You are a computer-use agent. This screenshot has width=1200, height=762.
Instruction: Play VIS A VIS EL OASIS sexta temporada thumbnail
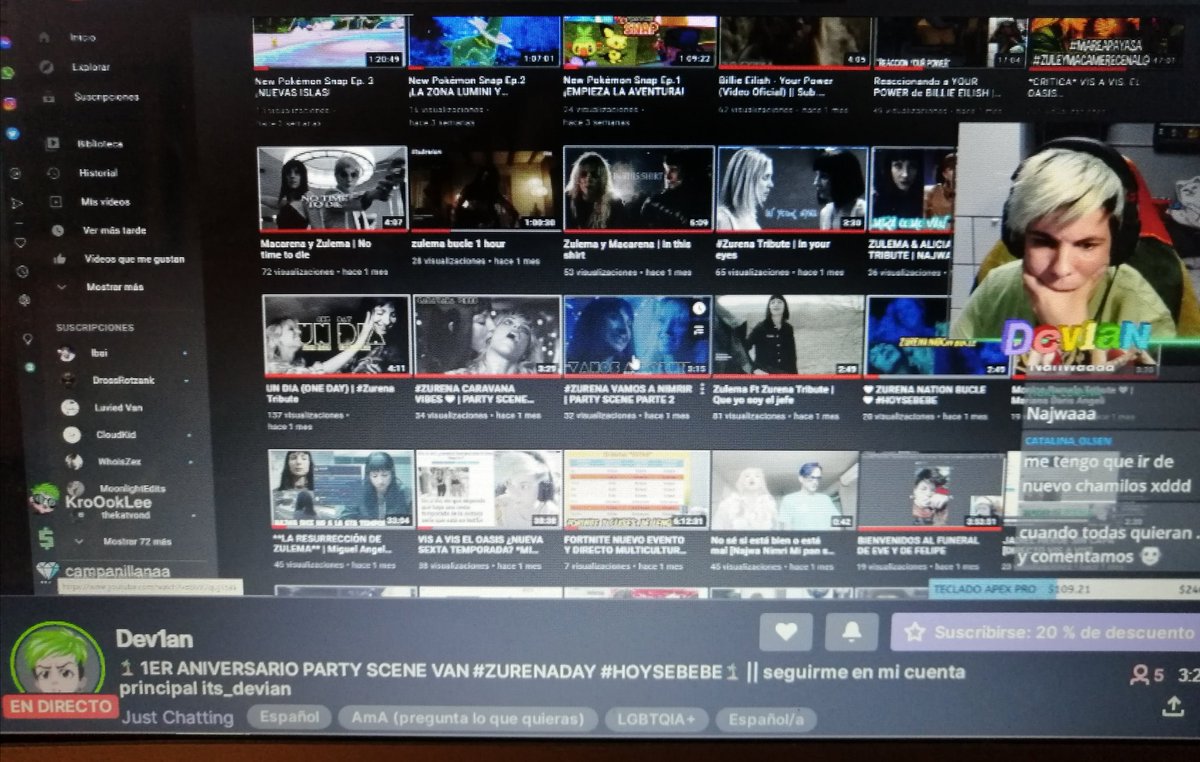(x=489, y=489)
